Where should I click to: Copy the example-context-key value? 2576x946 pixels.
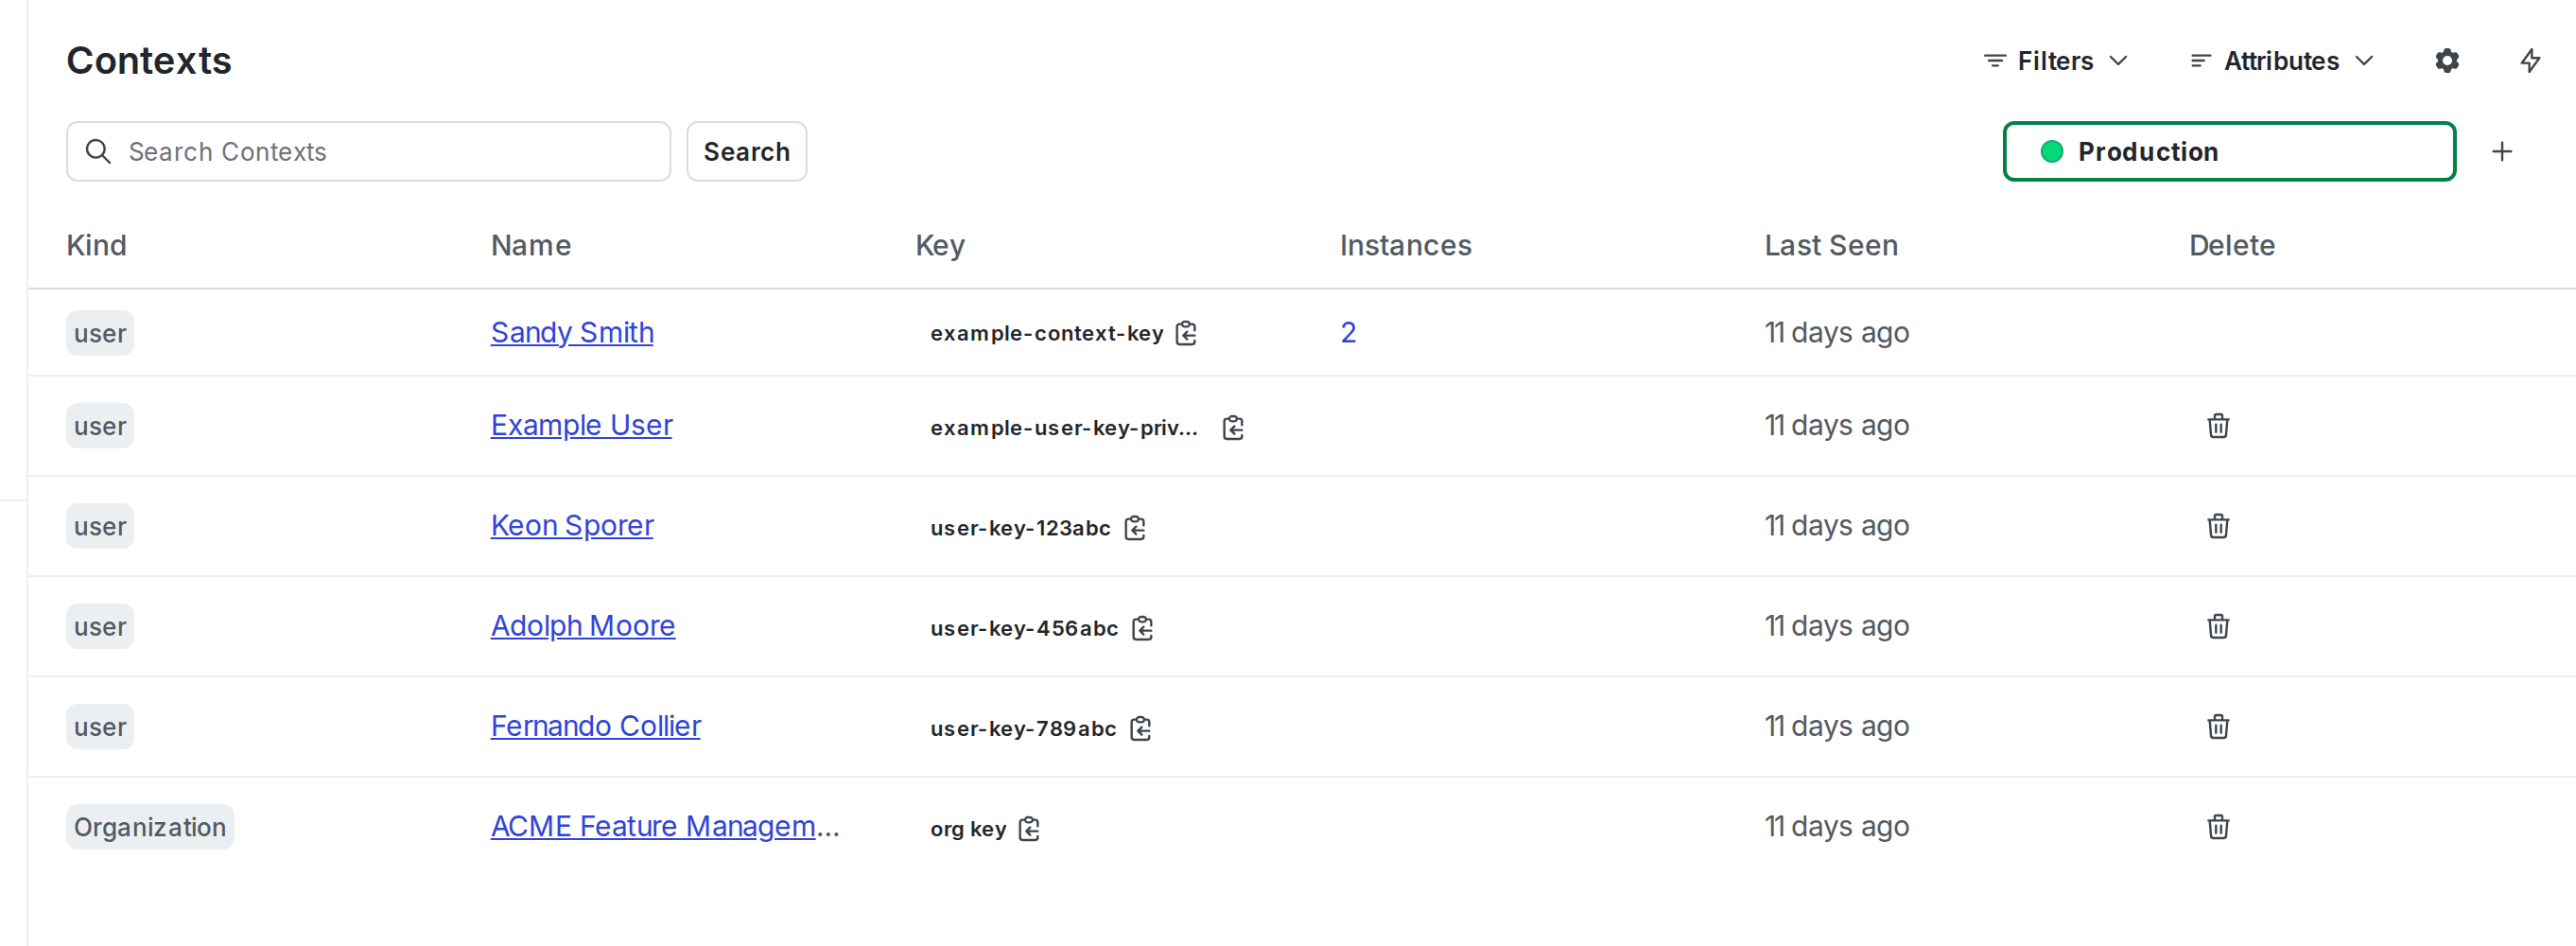(x=1186, y=333)
